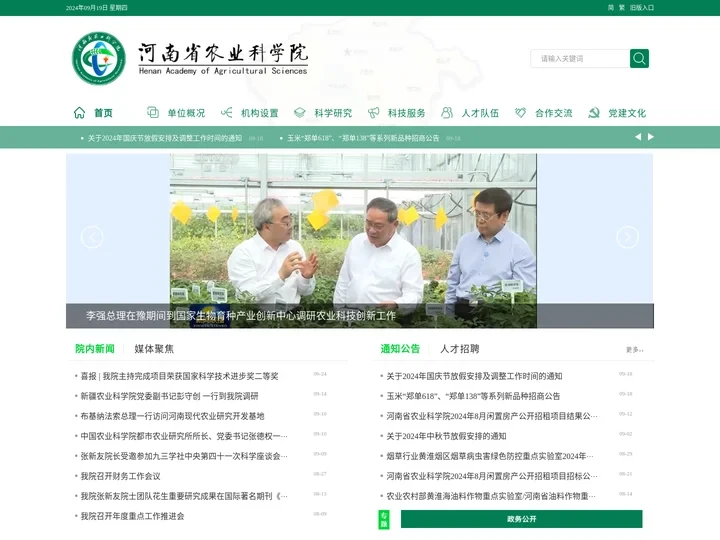720x540 pixels.
Task: Click the academy round logo emblem
Action: [x=99, y=58]
